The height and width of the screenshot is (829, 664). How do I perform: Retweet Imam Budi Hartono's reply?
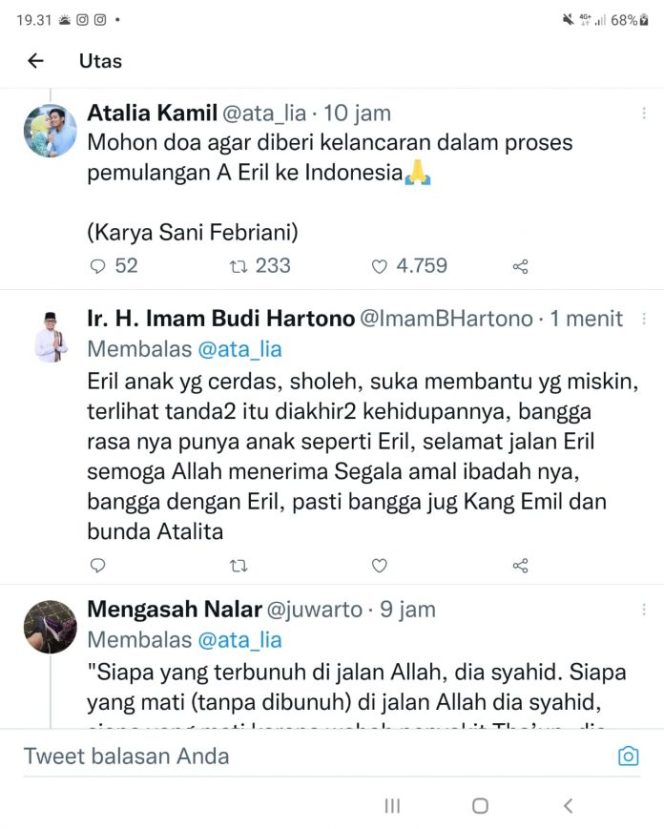pyautogui.click(x=239, y=565)
